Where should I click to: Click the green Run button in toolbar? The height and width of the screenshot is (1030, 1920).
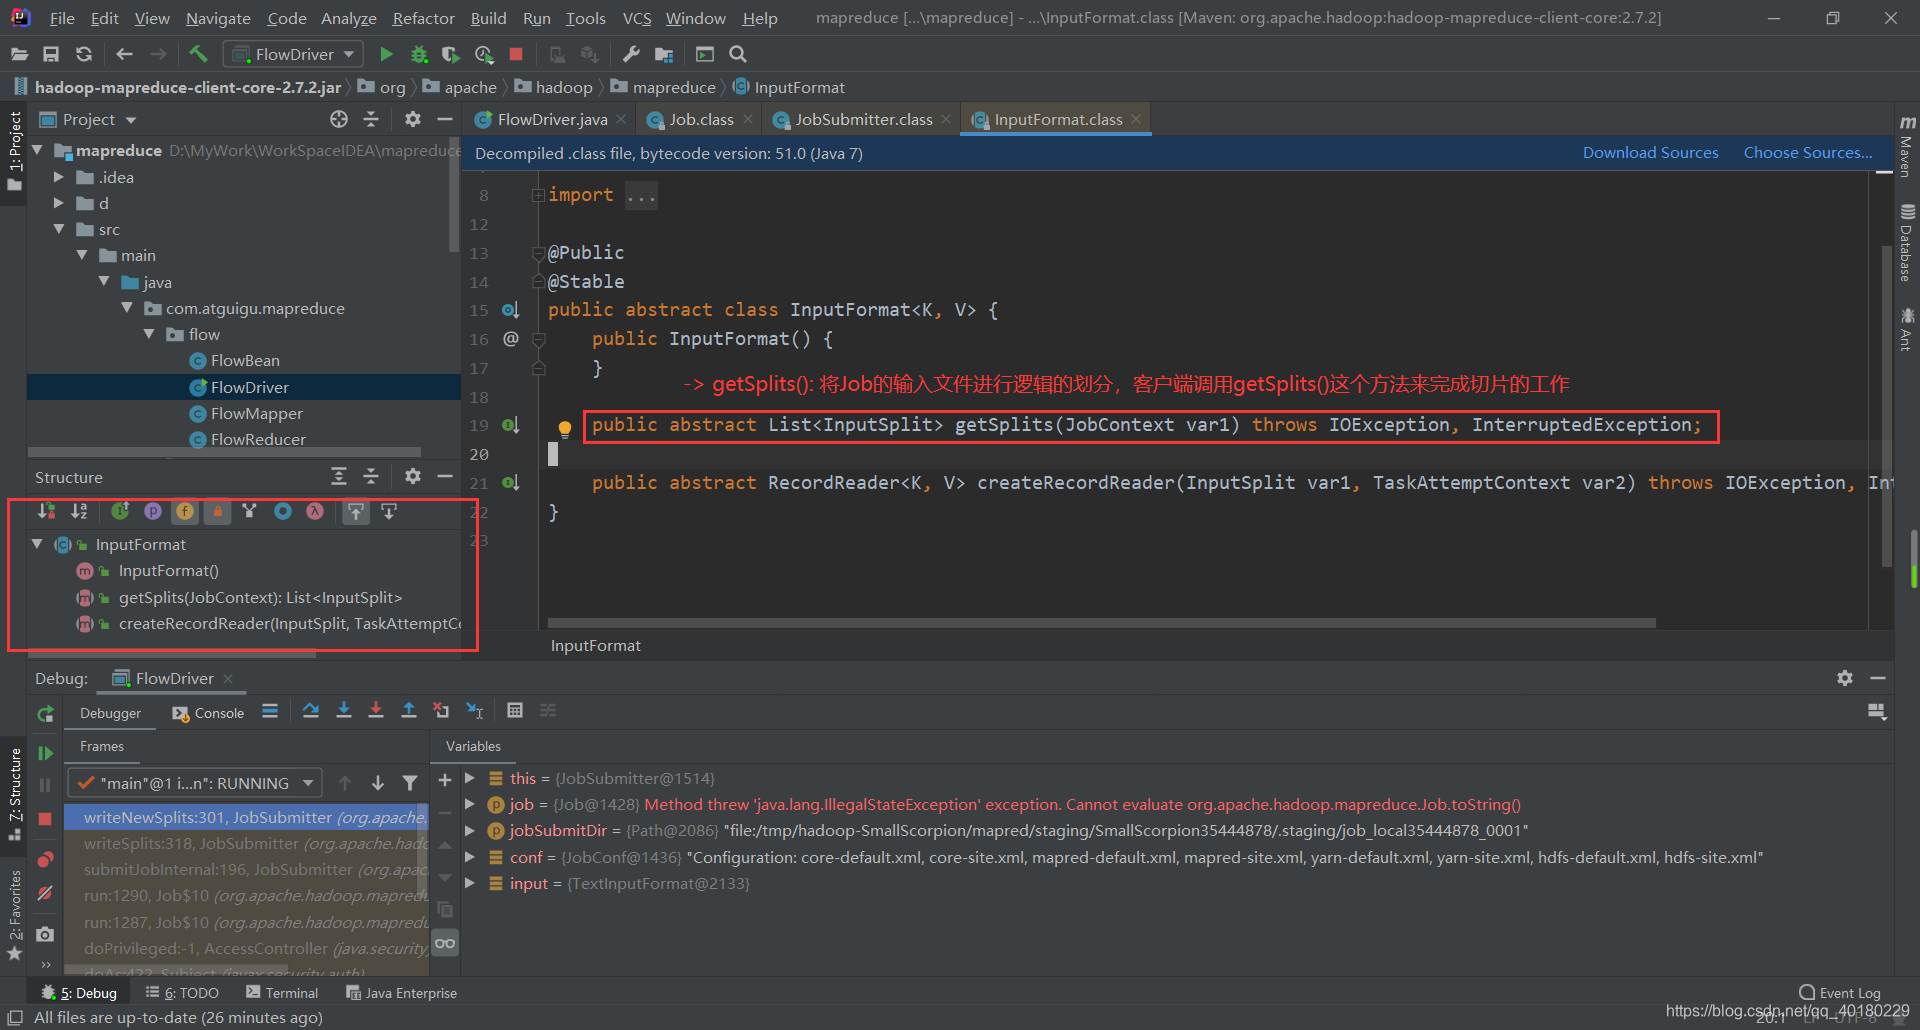[386, 54]
